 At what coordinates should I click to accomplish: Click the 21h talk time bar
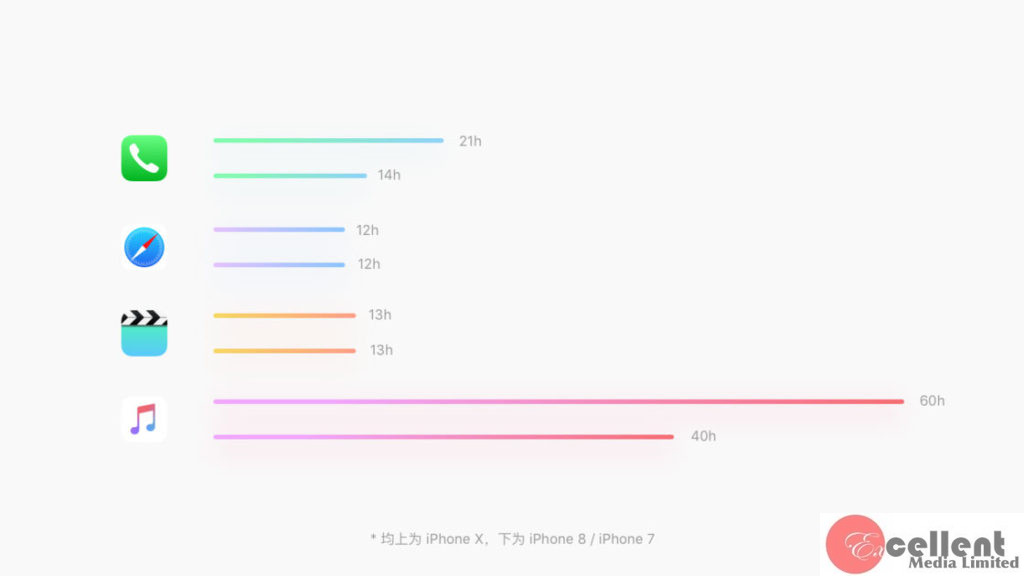pos(328,141)
